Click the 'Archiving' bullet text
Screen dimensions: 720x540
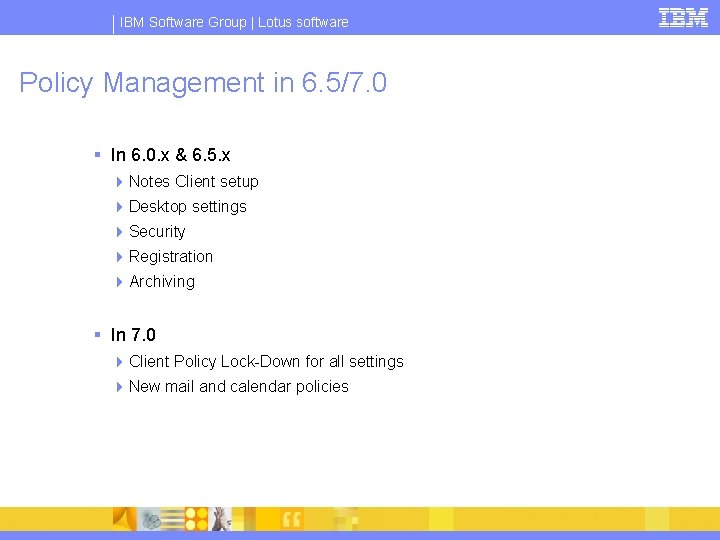pyautogui.click(x=162, y=281)
